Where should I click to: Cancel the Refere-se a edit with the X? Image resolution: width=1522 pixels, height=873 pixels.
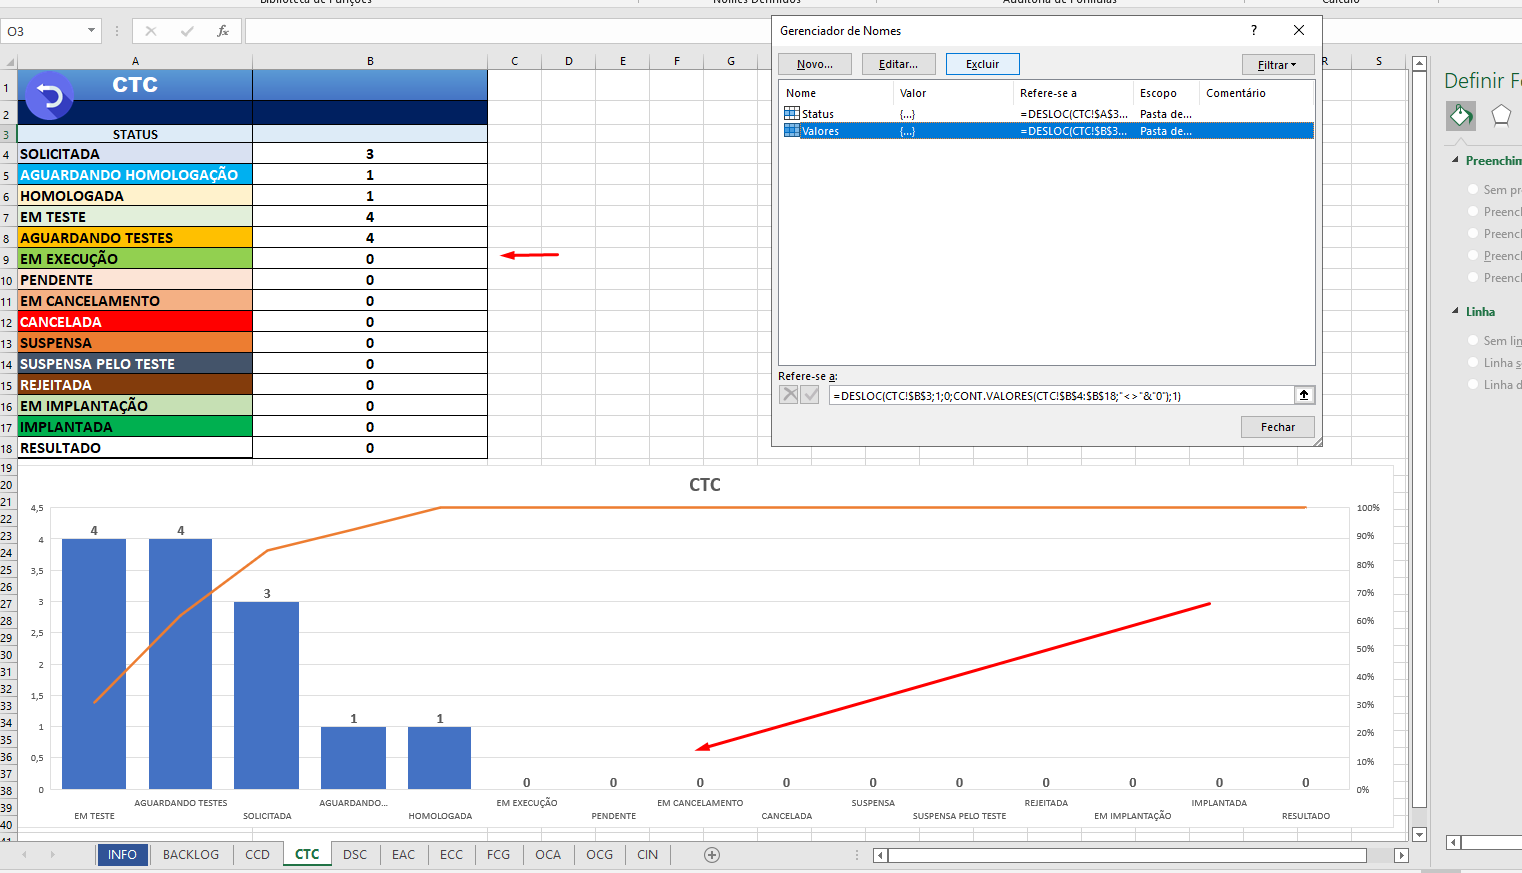789,395
